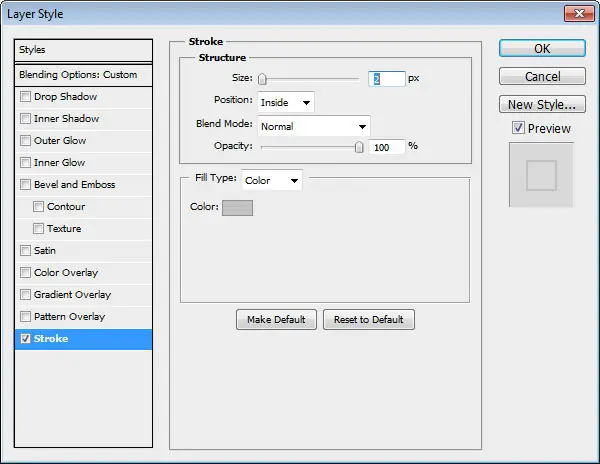This screenshot has height=464, width=600.
Task: Enable the Pattern Overlay checkbox
Action: [x=25, y=316]
